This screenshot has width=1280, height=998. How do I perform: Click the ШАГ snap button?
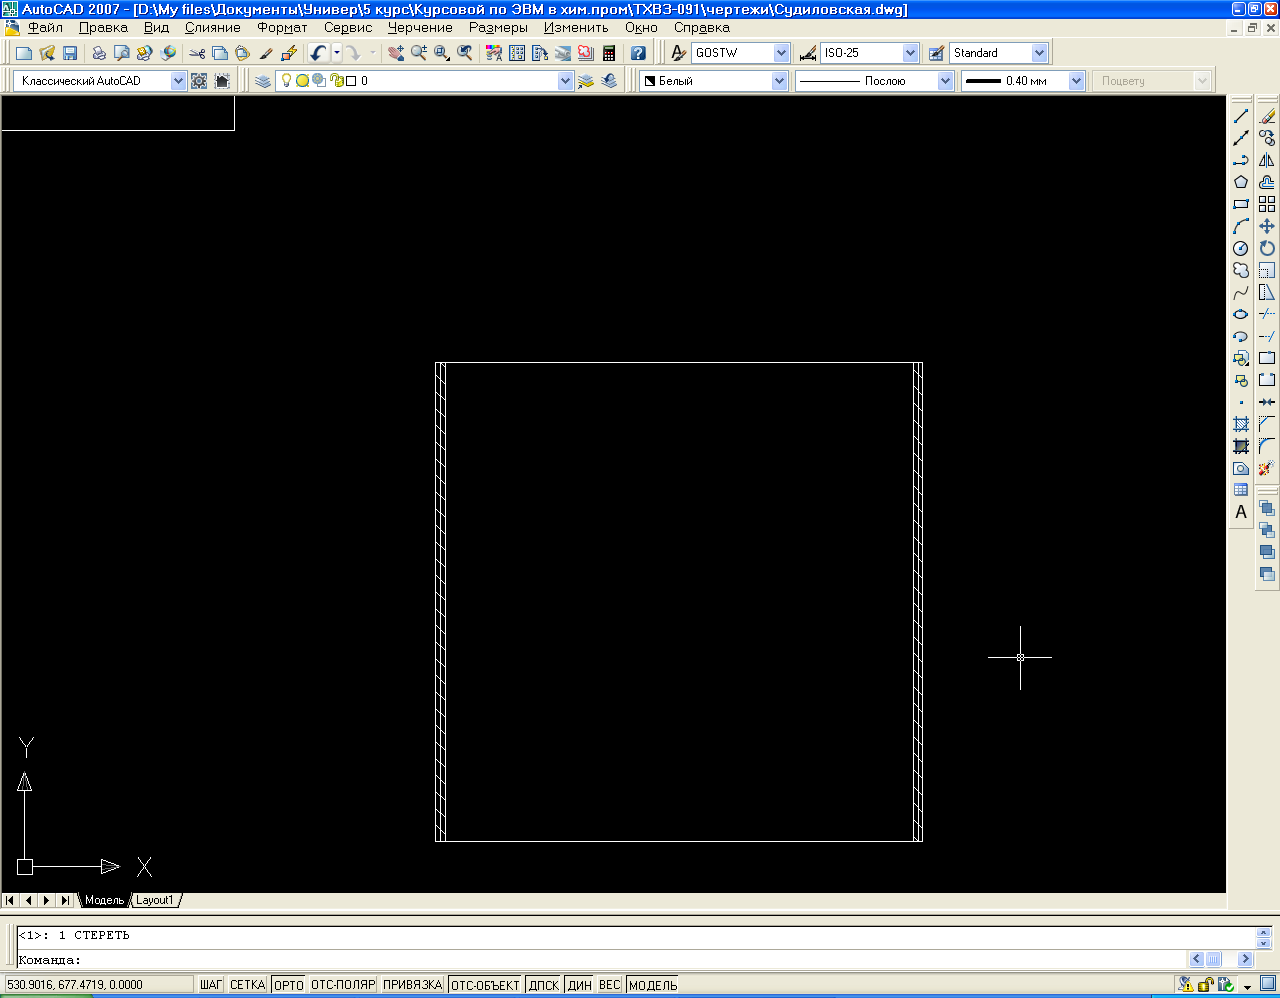(x=210, y=985)
